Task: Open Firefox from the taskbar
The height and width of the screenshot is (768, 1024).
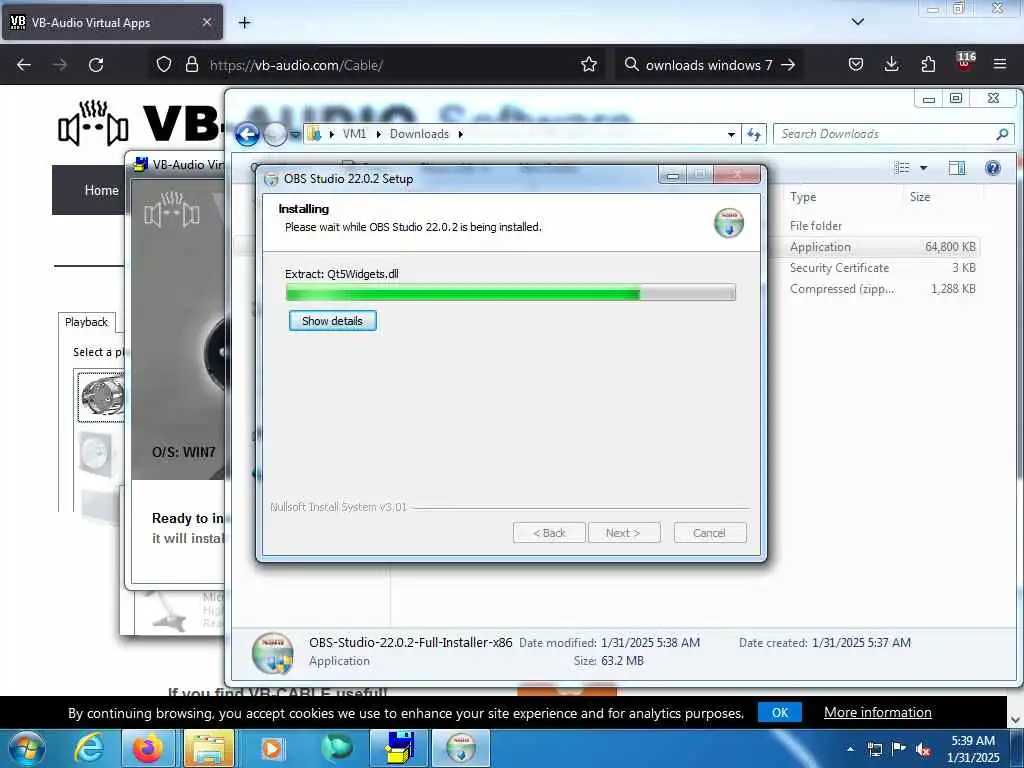Action: click(148, 748)
